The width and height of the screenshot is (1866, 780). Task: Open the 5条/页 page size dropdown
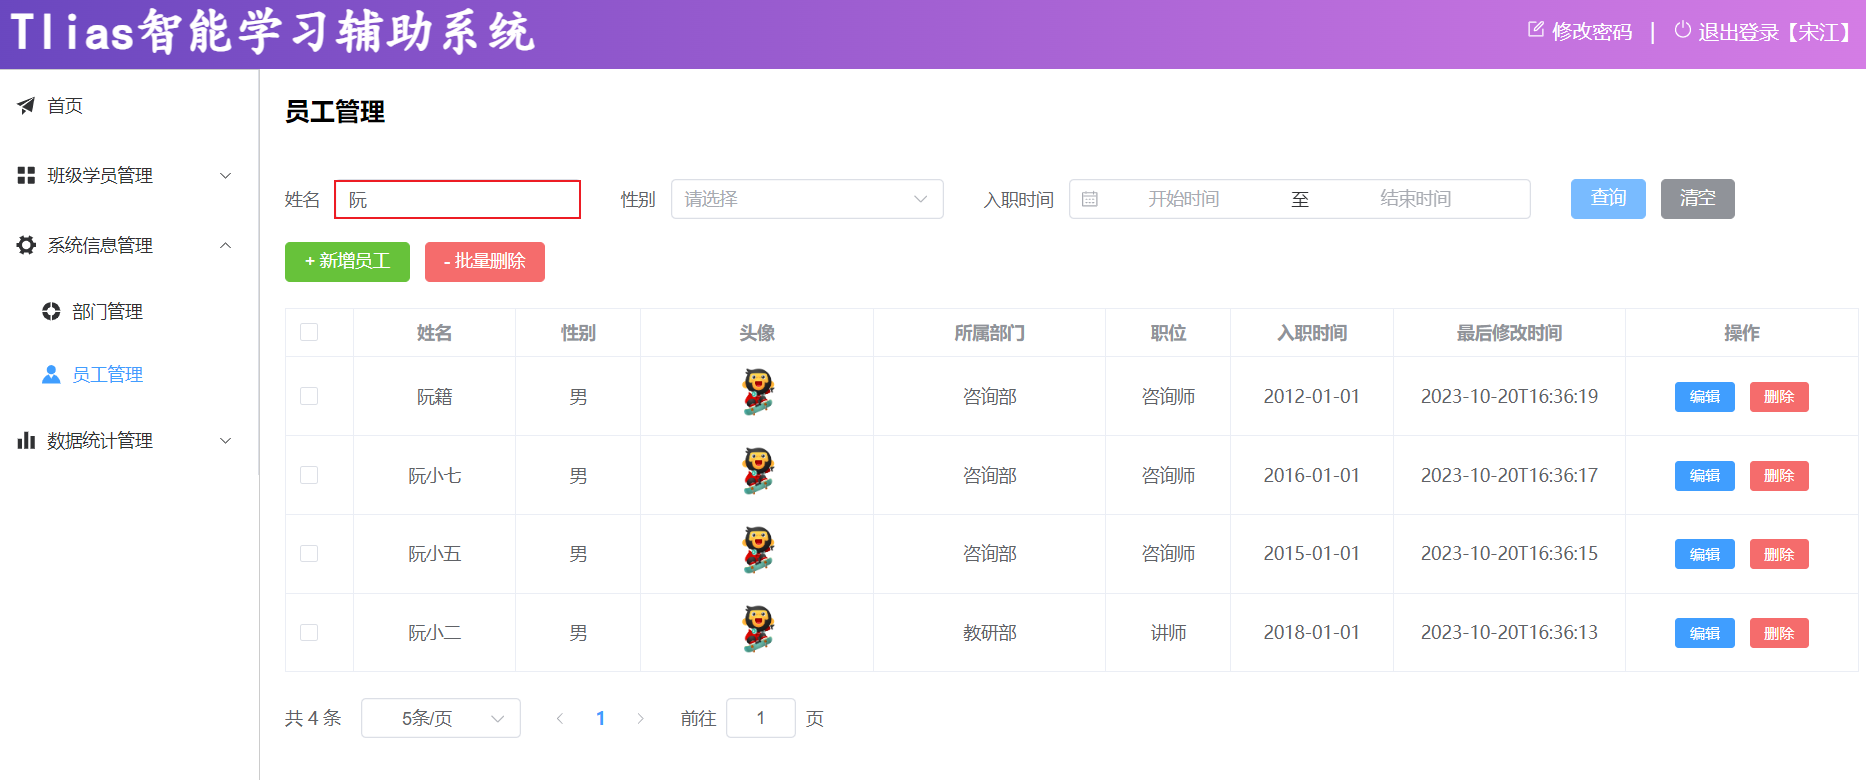441,718
